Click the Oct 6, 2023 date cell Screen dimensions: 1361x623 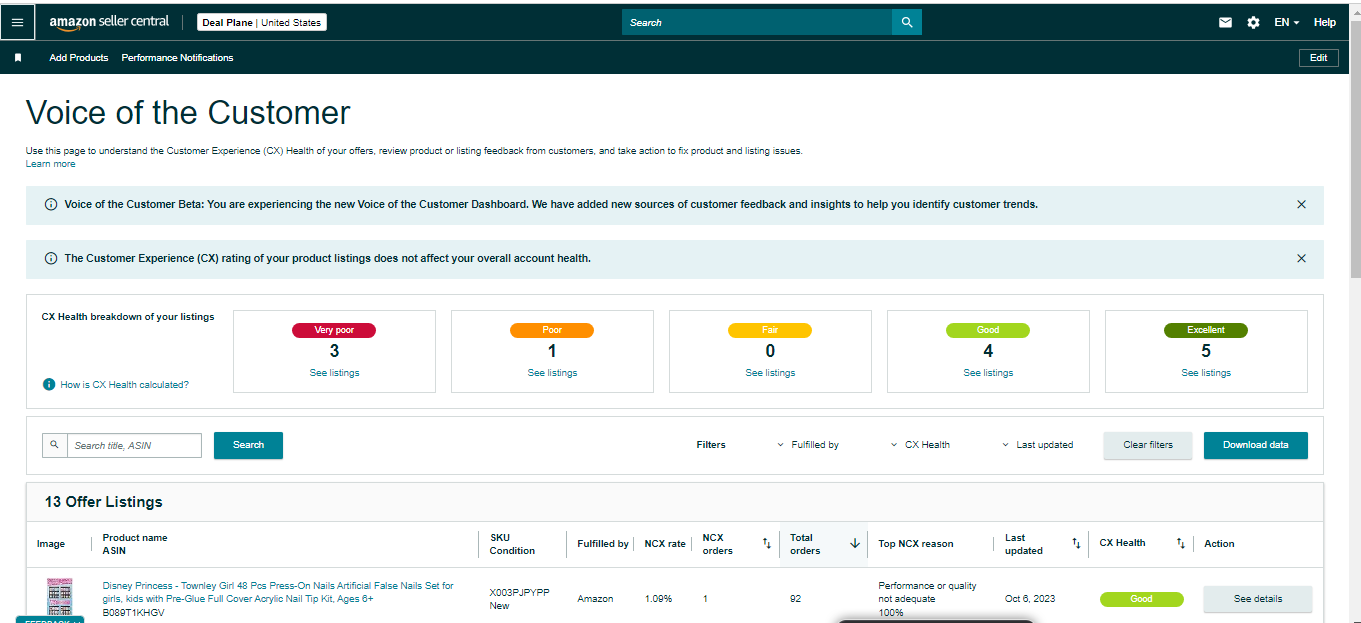pyautogui.click(x=1029, y=599)
